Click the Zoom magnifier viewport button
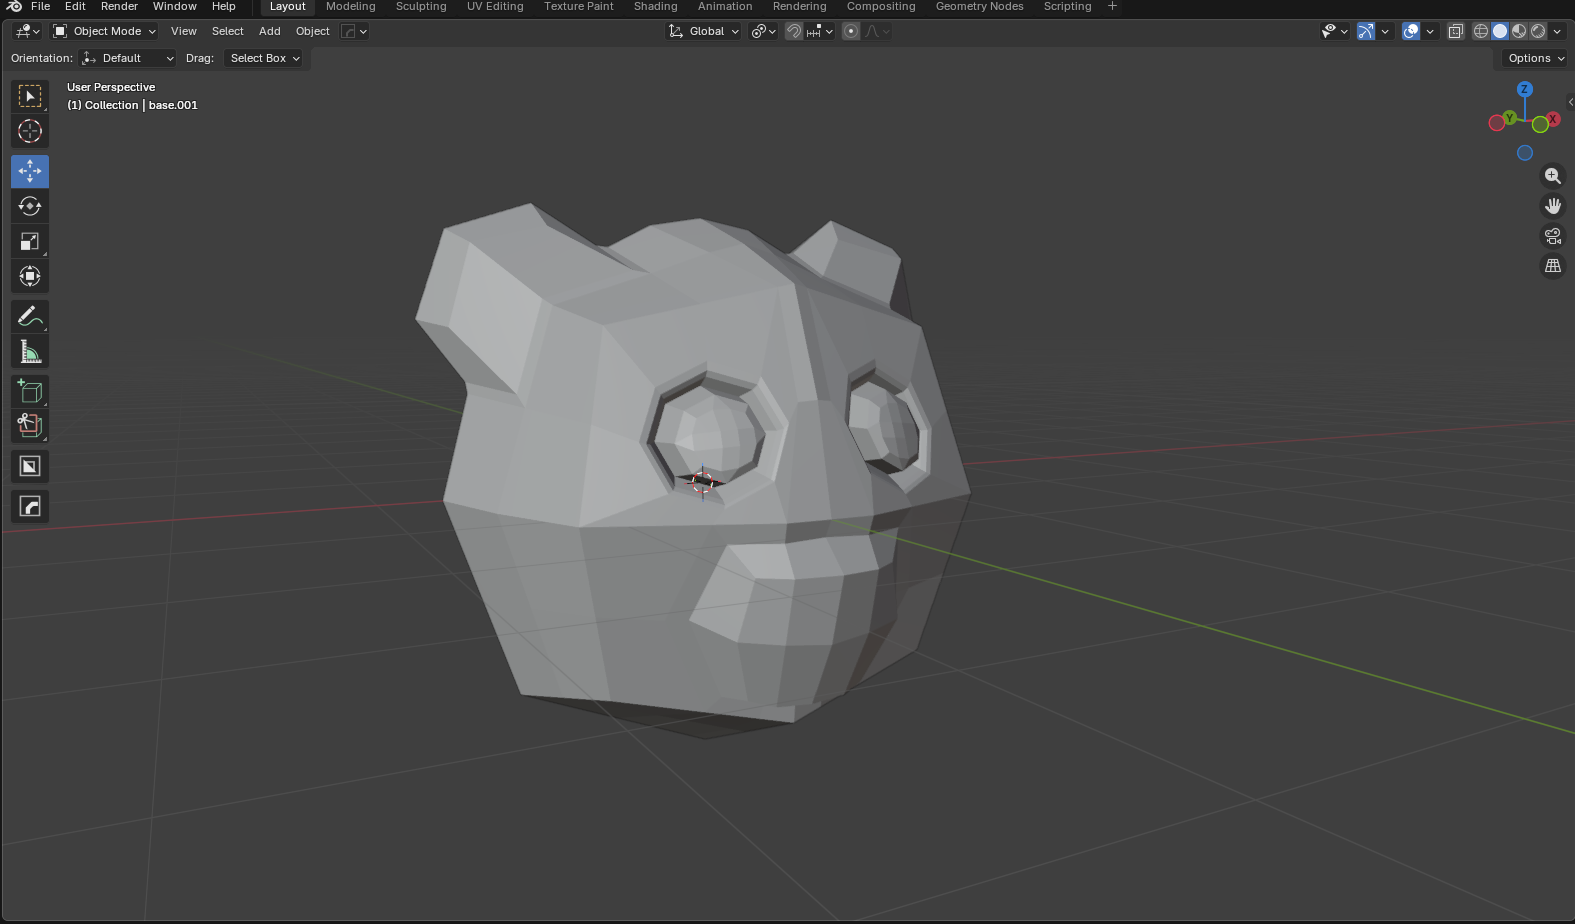The height and width of the screenshot is (924, 1575). [x=1553, y=176]
